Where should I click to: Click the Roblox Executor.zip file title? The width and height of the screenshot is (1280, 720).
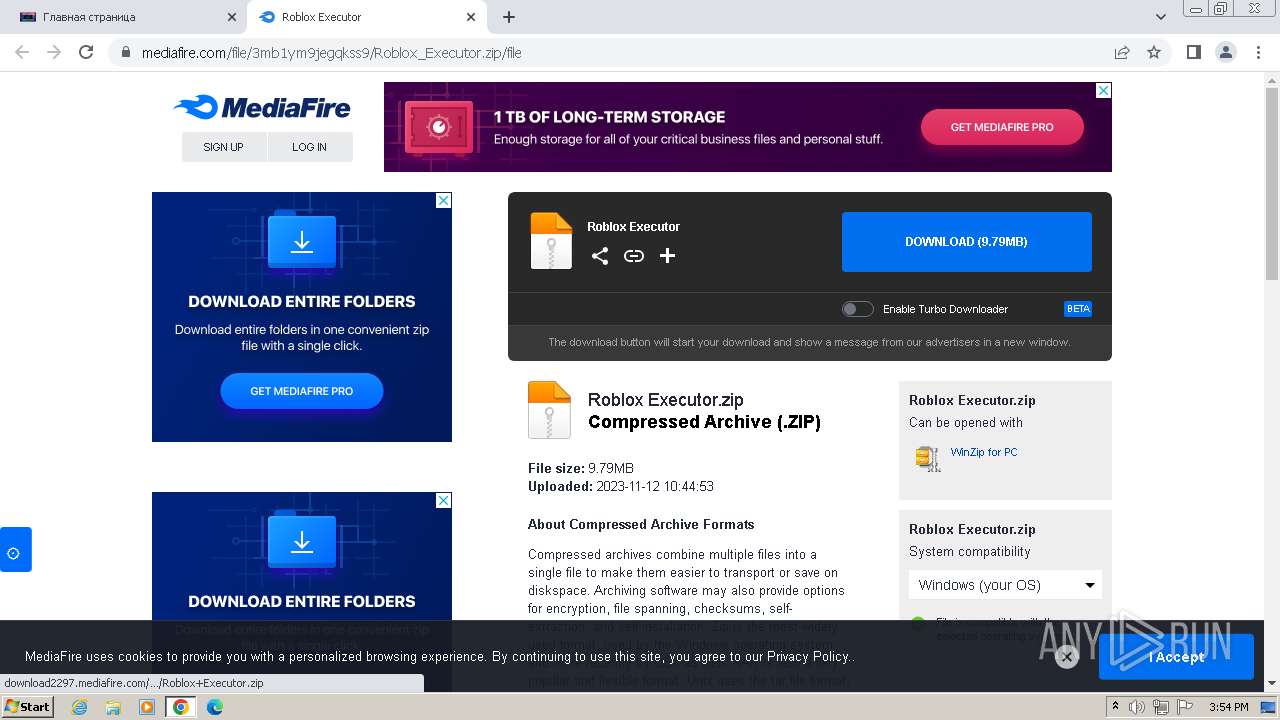point(666,400)
